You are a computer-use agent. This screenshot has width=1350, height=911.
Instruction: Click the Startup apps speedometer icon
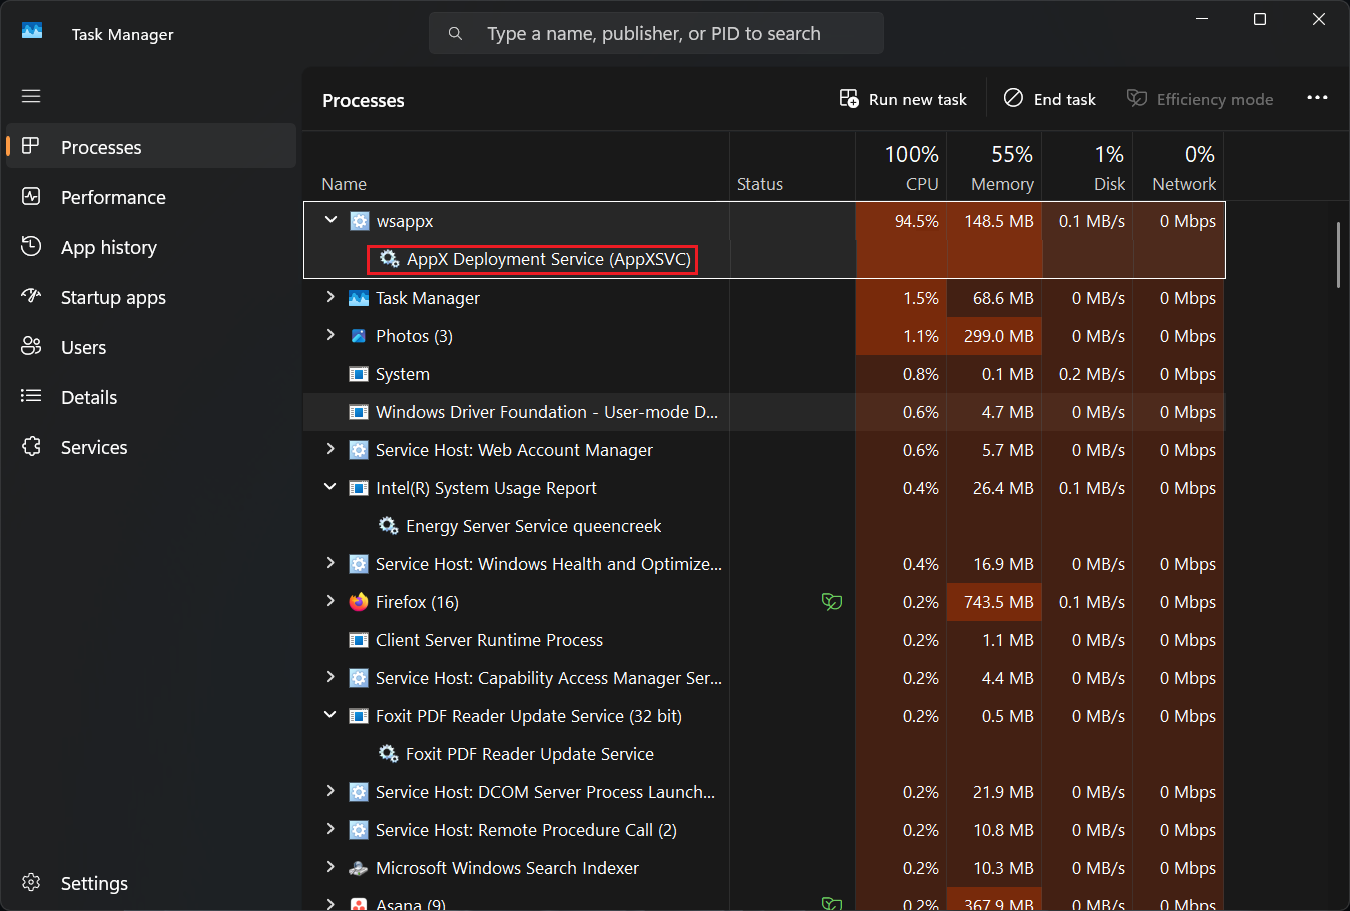tap(31, 297)
